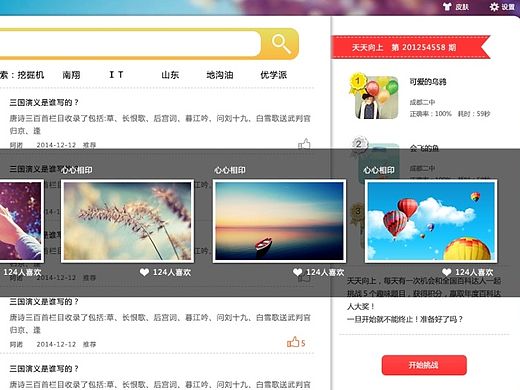Open the 设置 settings gear
The image size is (520, 390).
coord(502,7)
